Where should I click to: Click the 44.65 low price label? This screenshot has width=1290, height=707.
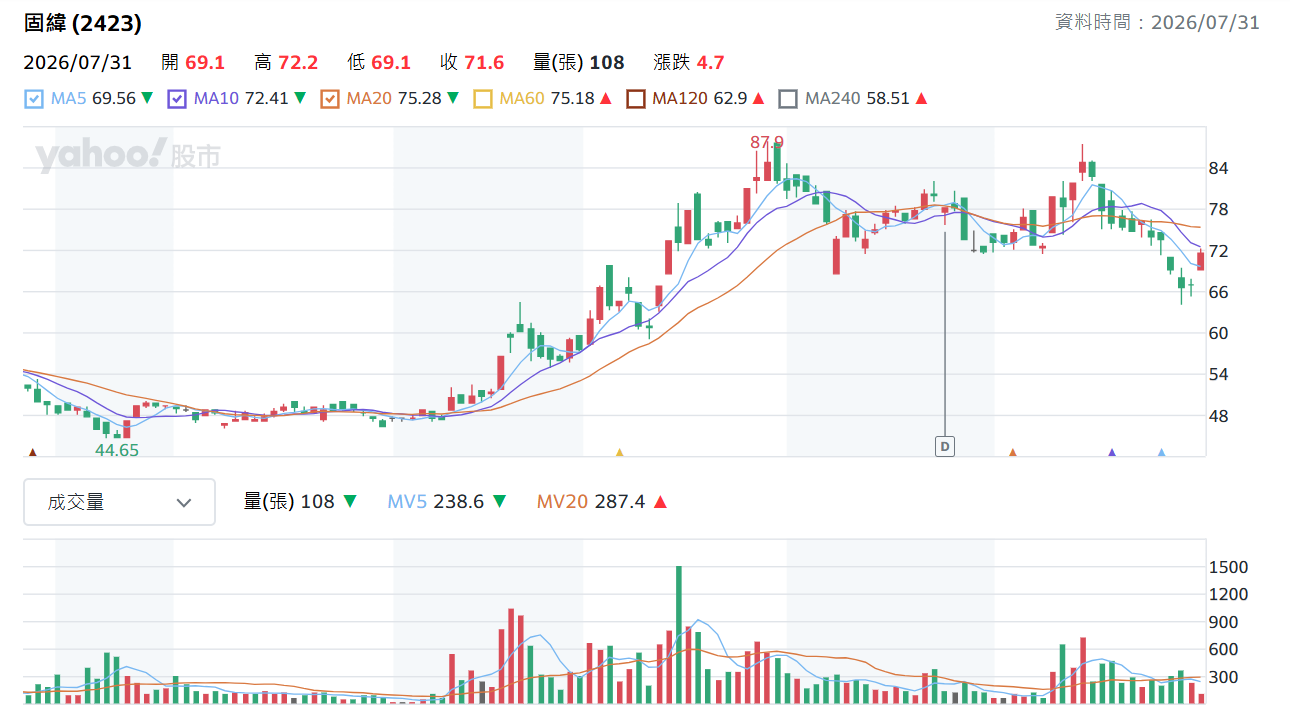tap(117, 450)
